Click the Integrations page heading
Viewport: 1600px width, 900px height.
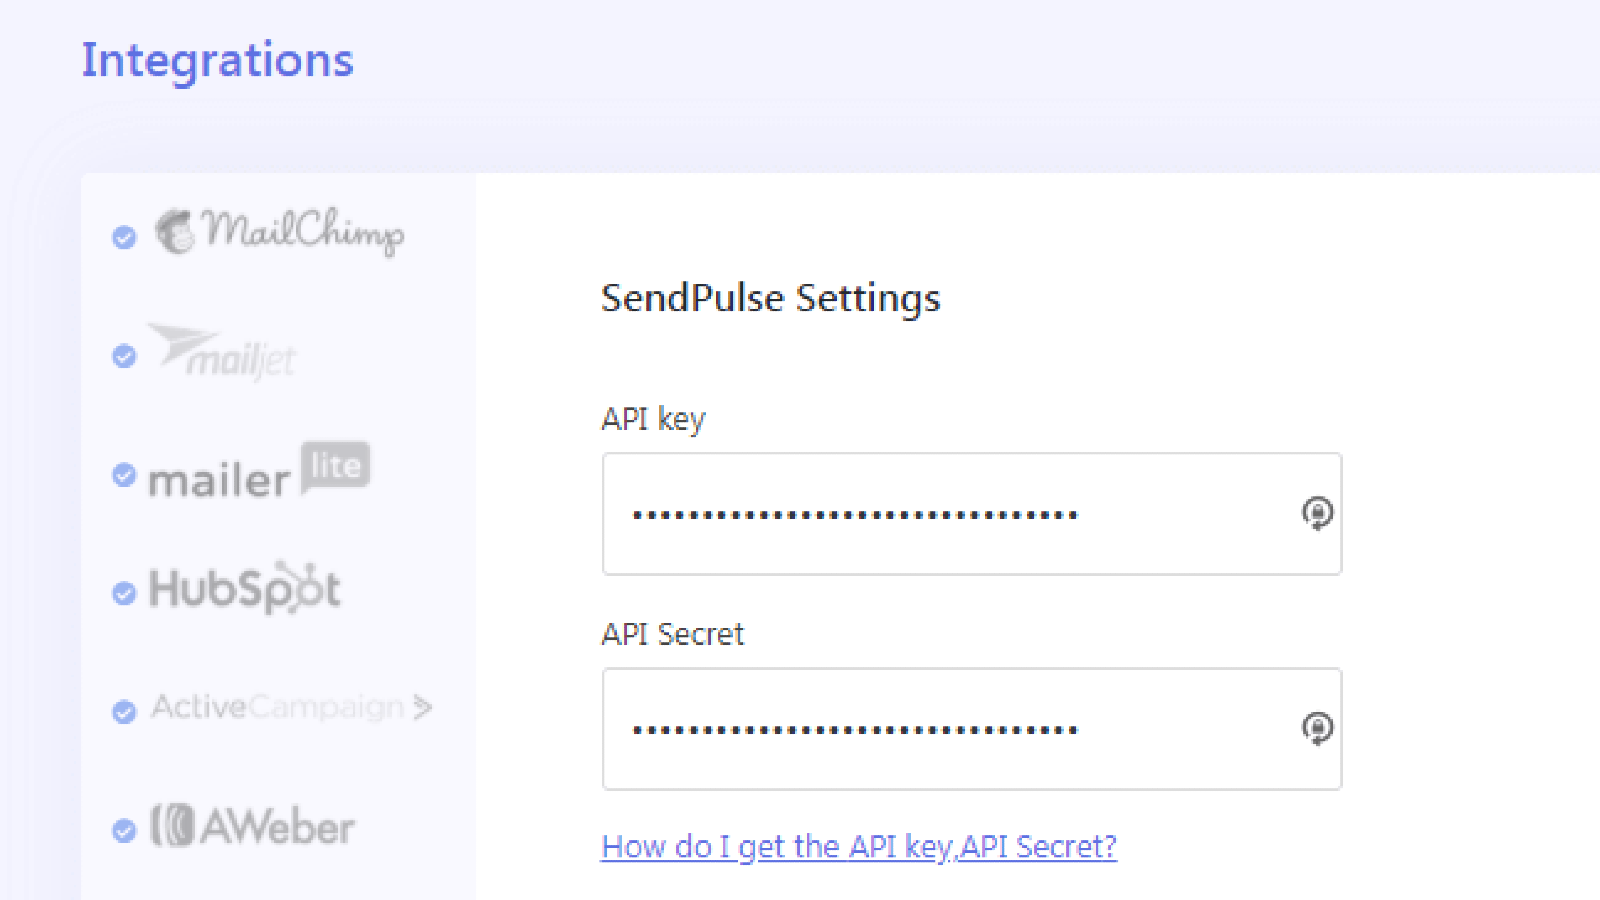click(217, 60)
